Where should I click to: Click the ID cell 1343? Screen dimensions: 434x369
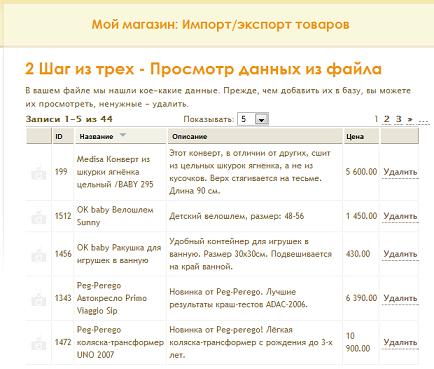63,298
